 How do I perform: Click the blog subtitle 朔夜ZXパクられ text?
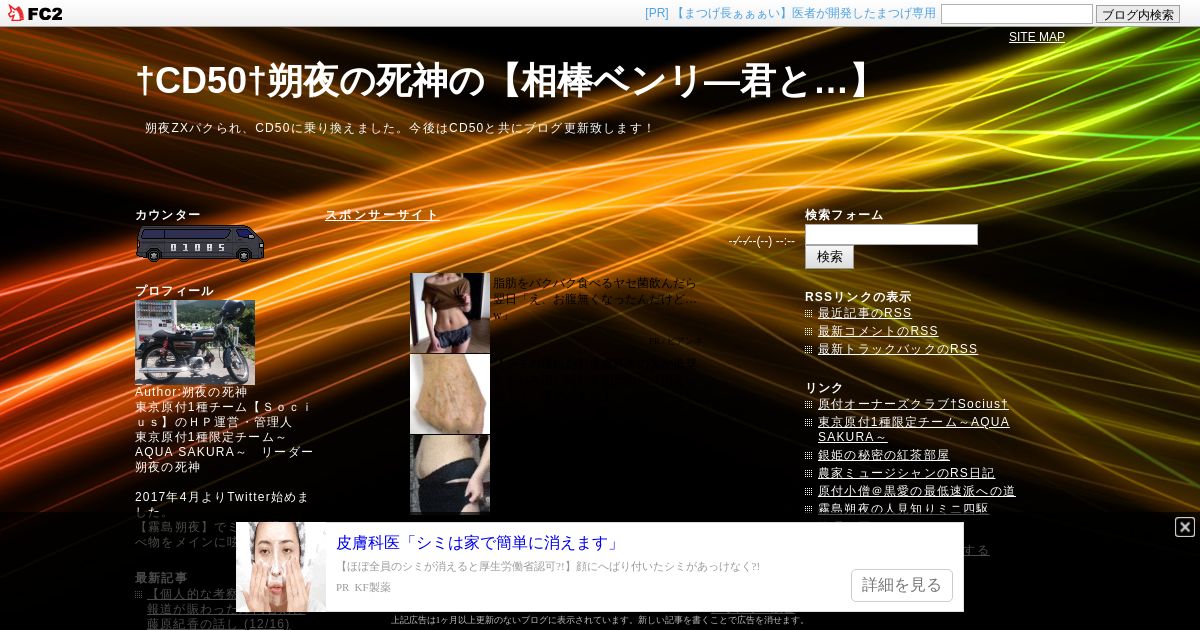click(x=400, y=128)
